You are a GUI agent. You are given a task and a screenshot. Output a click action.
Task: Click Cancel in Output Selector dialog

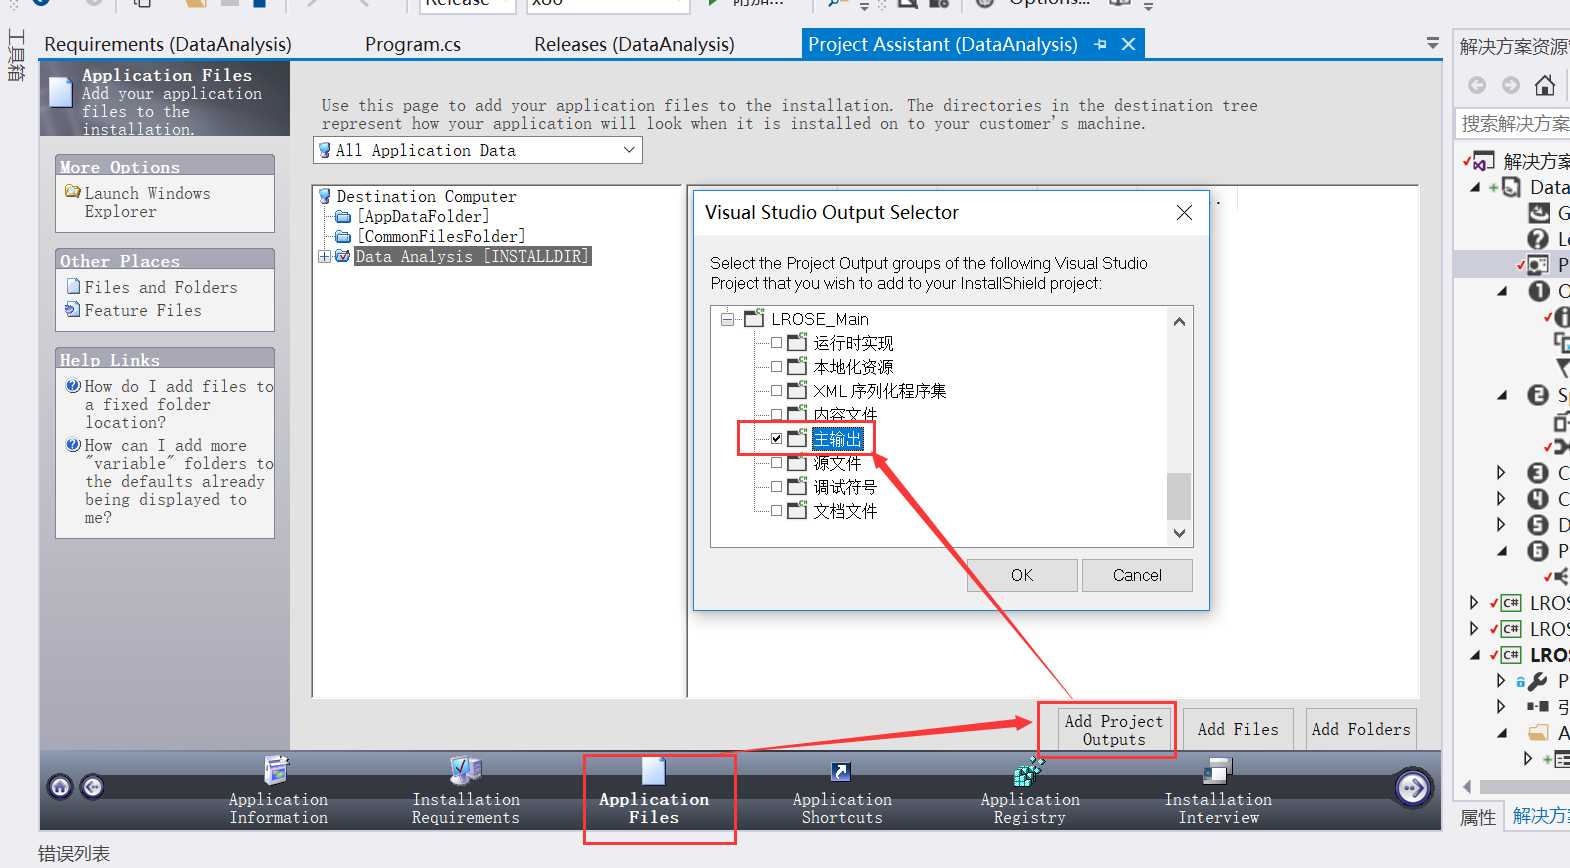pyautogui.click(x=1137, y=575)
